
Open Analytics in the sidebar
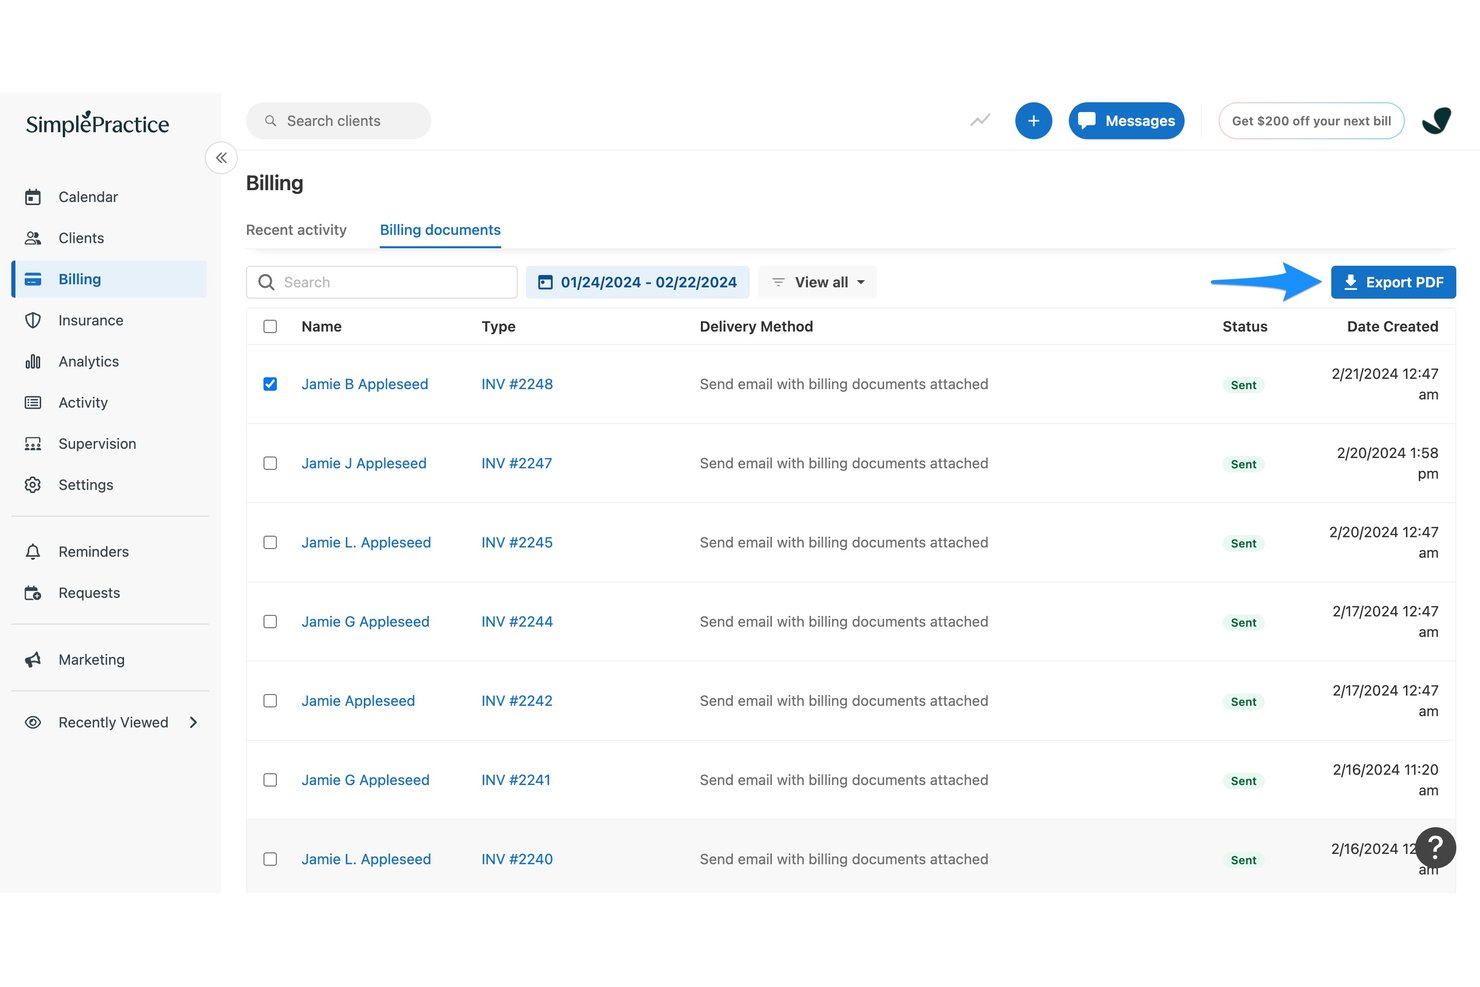point(109,361)
